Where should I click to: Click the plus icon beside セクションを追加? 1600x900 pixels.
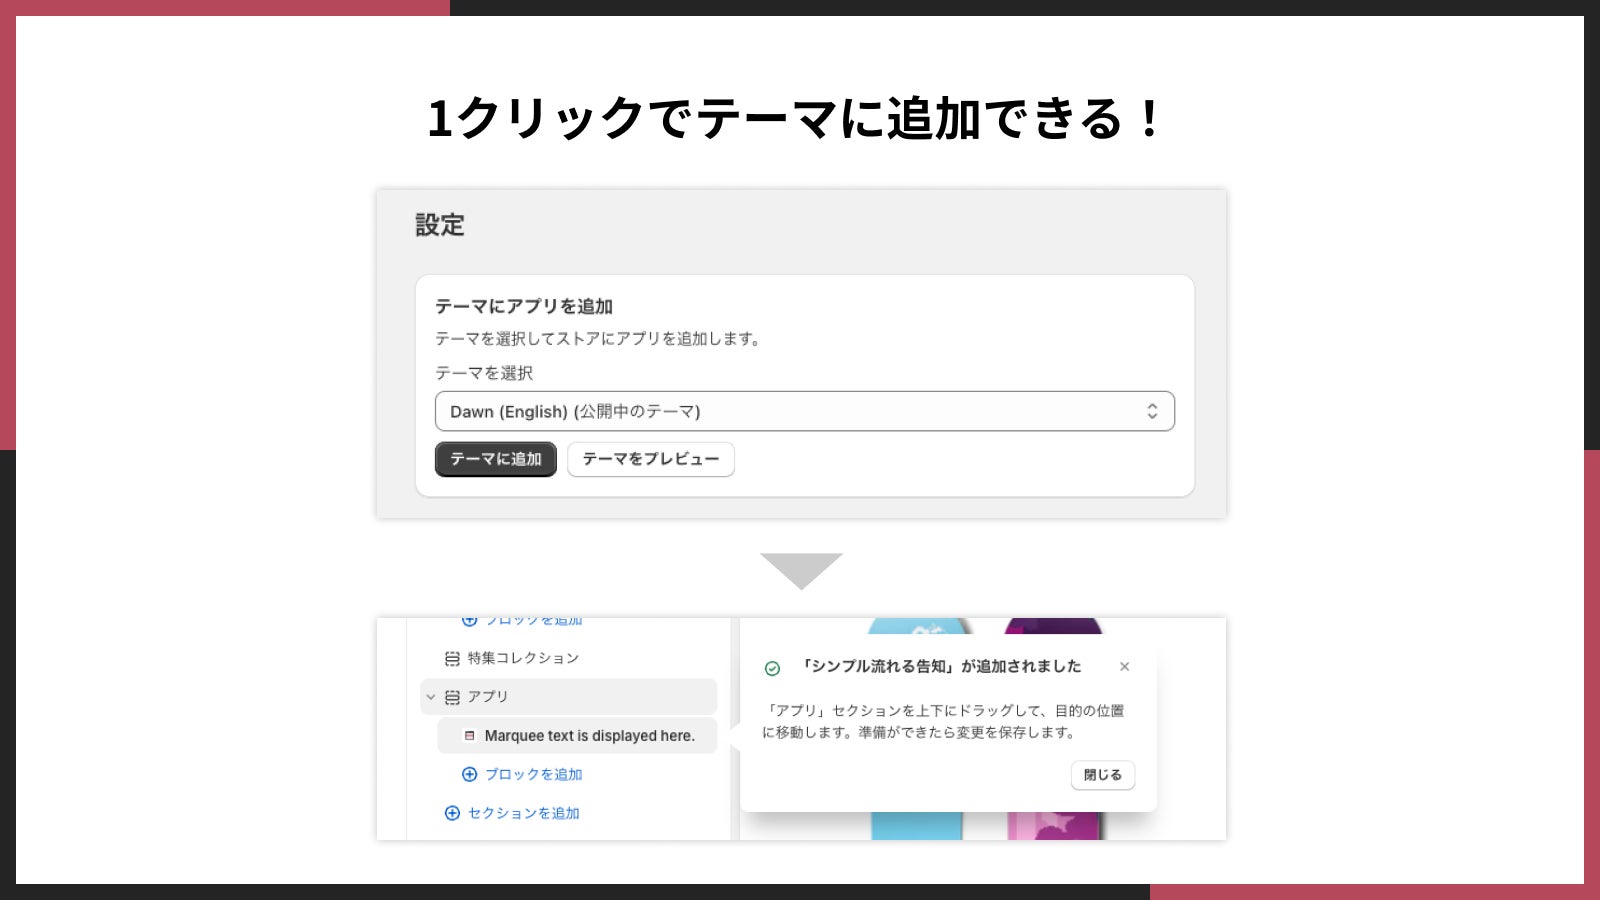pyautogui.click(x=452, y=813)
